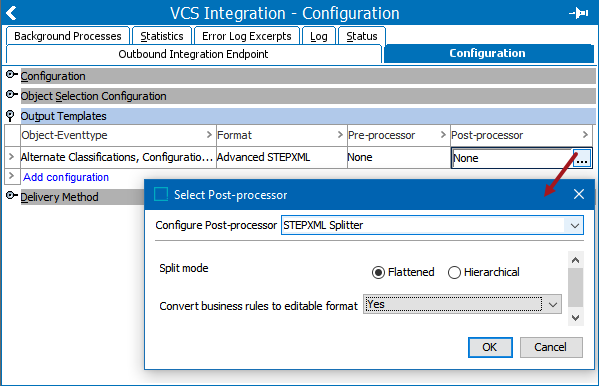The width and height of the screenshot is (599, 386).
Task: Expand the Delivery Method section
Action: 12,195
